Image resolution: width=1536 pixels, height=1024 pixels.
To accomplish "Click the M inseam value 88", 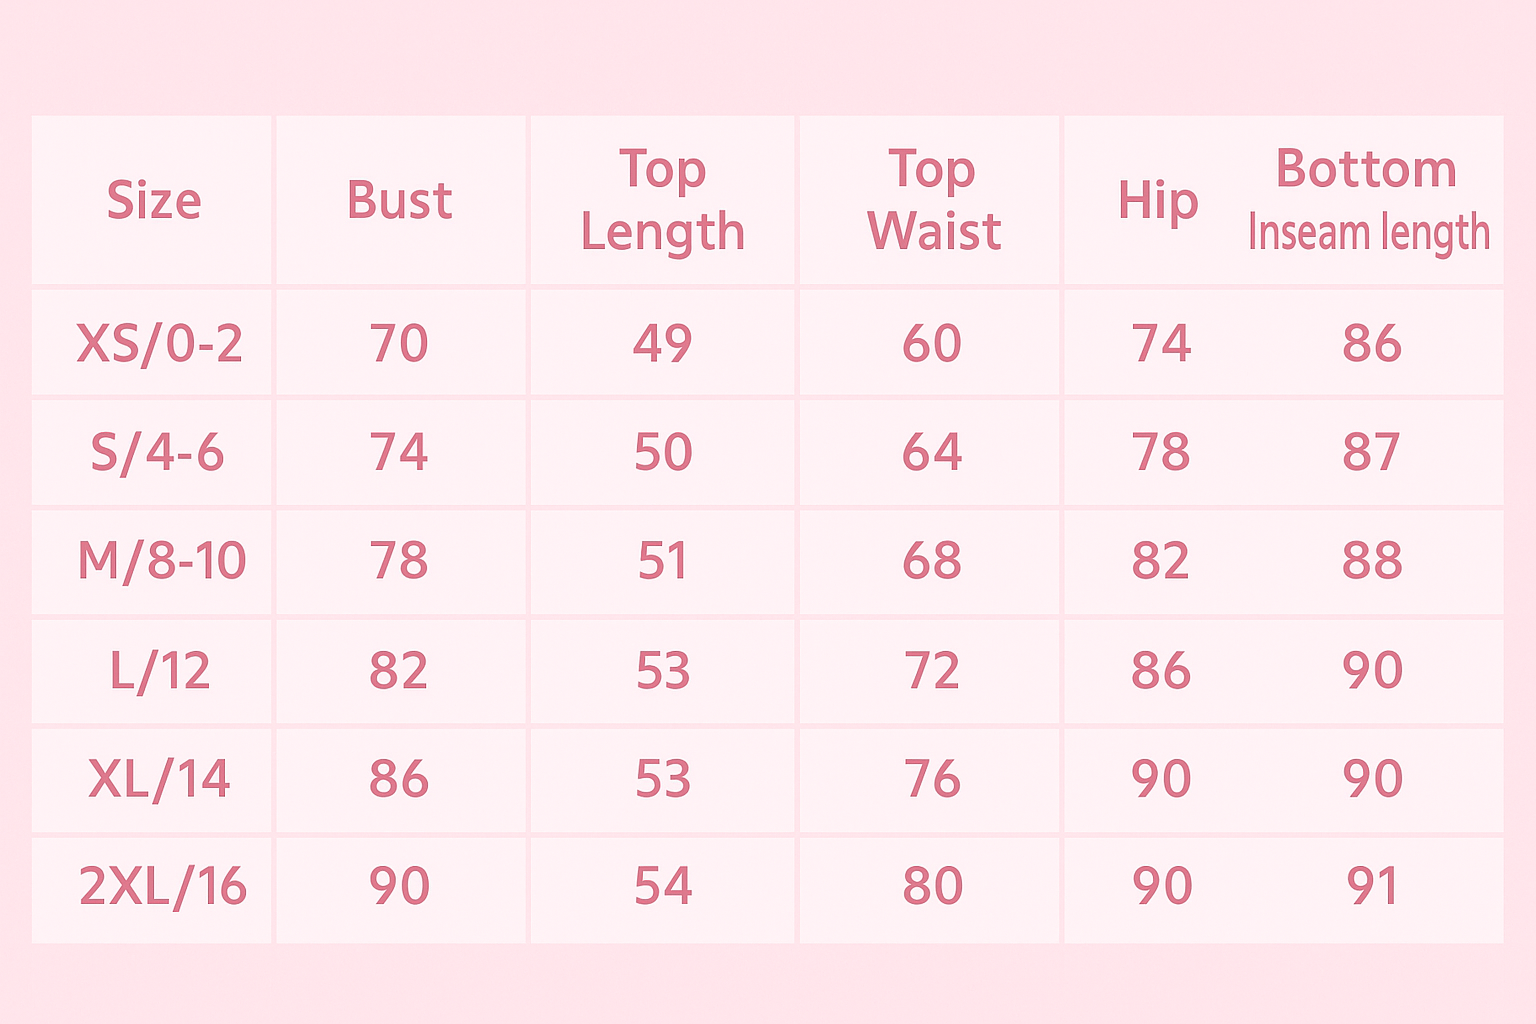I will click(x=1372, y=562).
